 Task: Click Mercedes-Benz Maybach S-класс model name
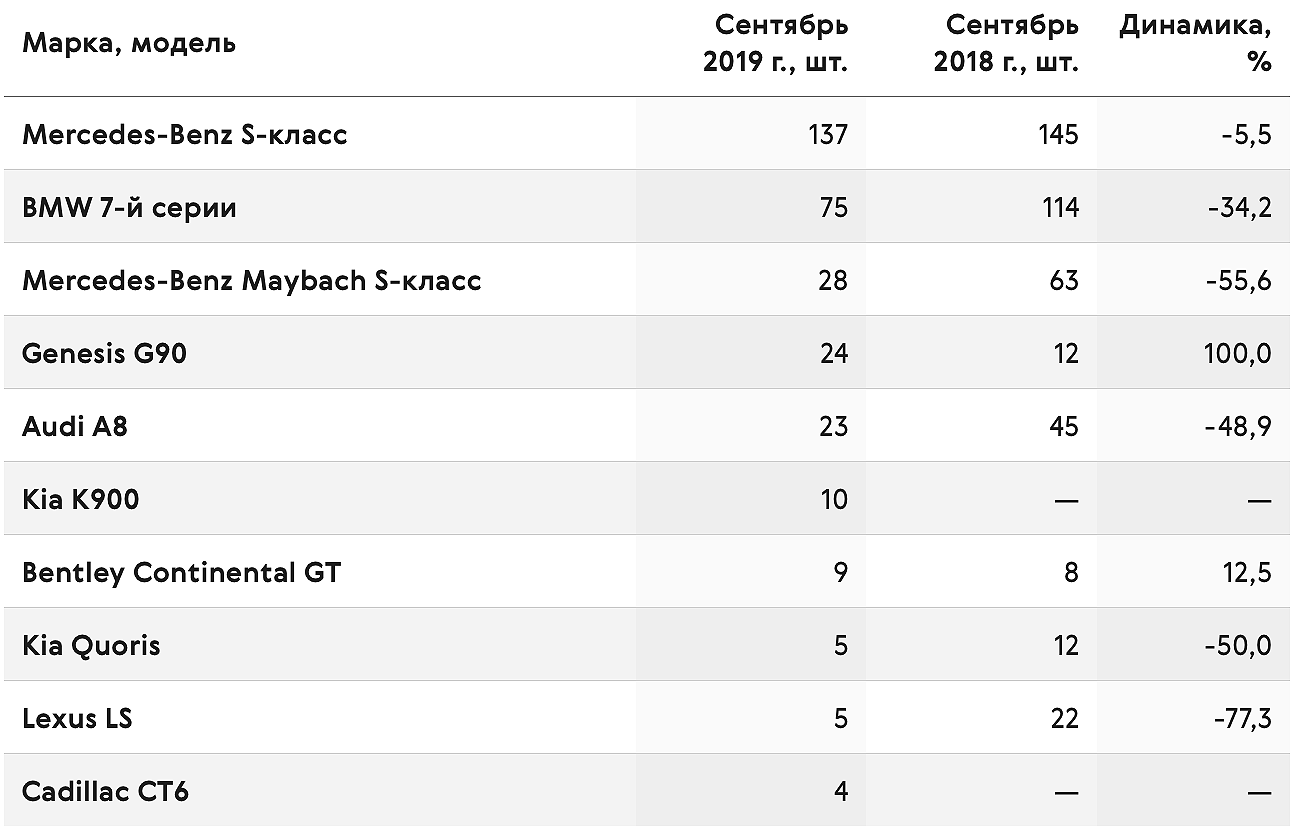(x=252, y=280)
